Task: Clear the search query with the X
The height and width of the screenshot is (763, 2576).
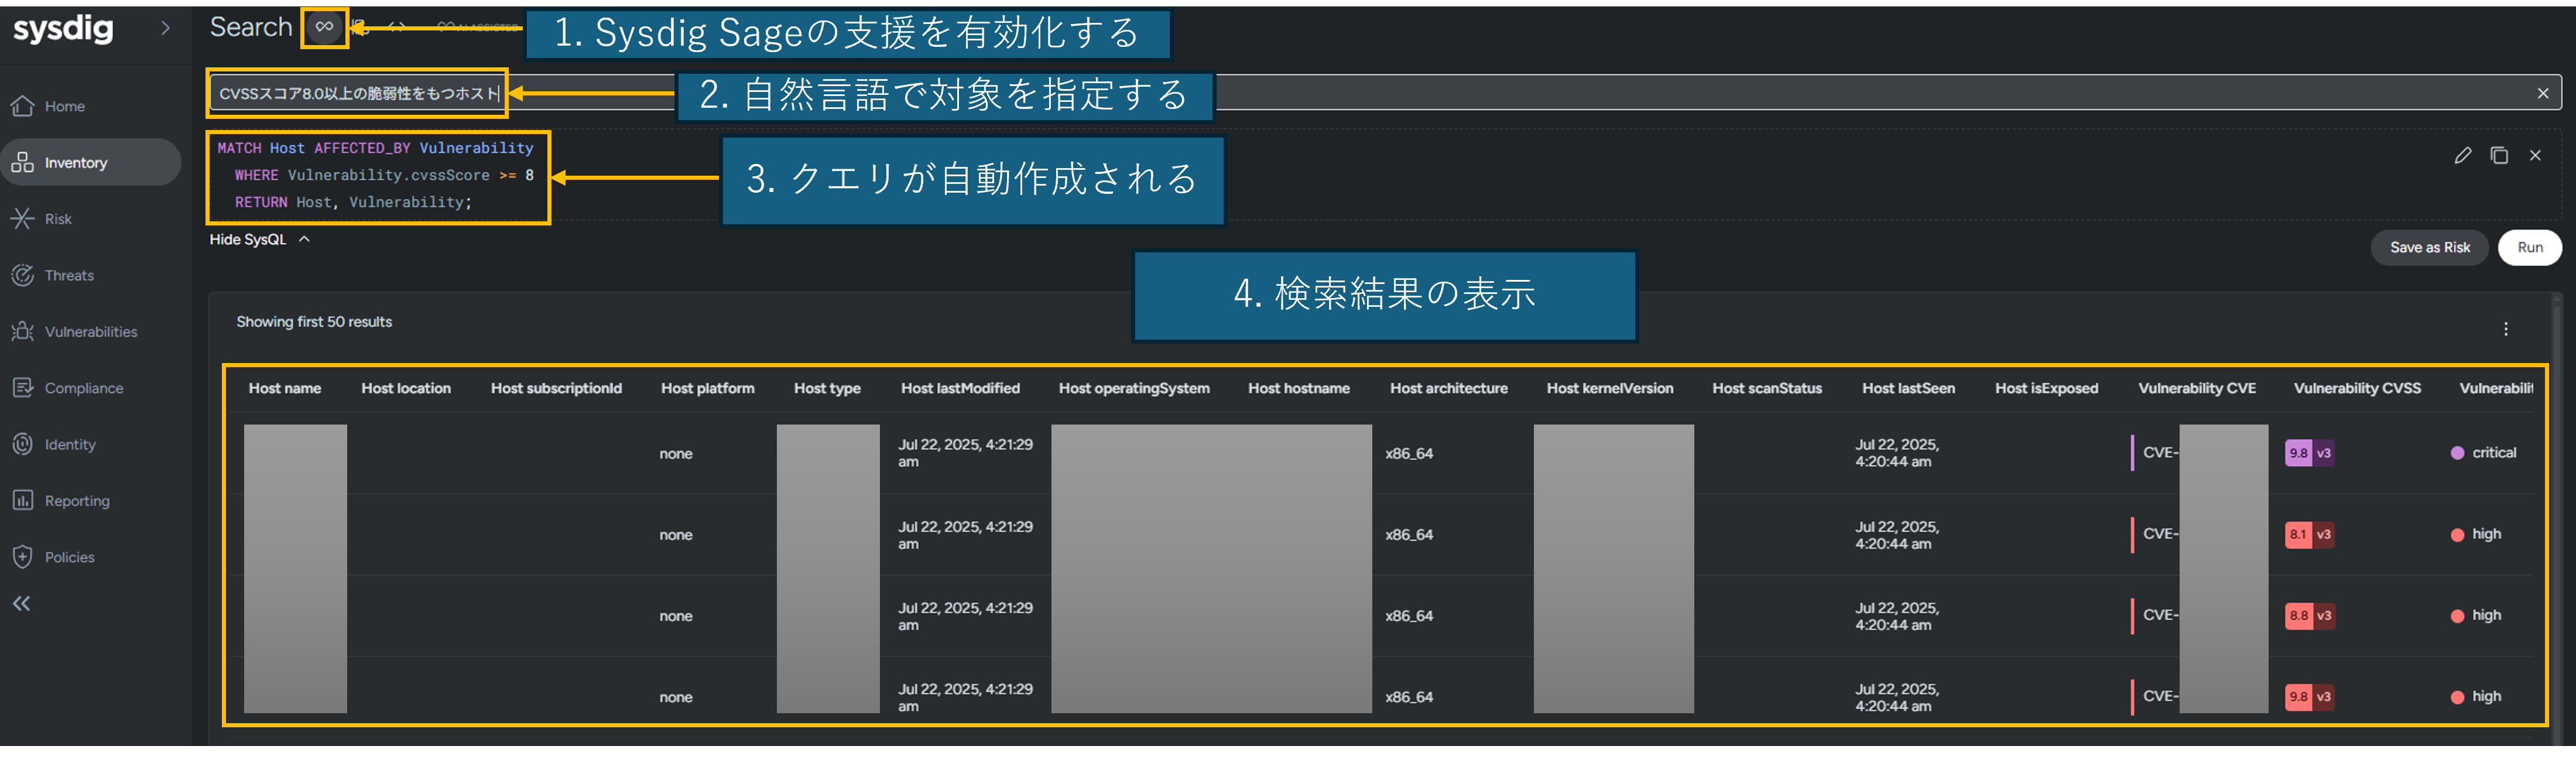Action: click(2542, 93)
